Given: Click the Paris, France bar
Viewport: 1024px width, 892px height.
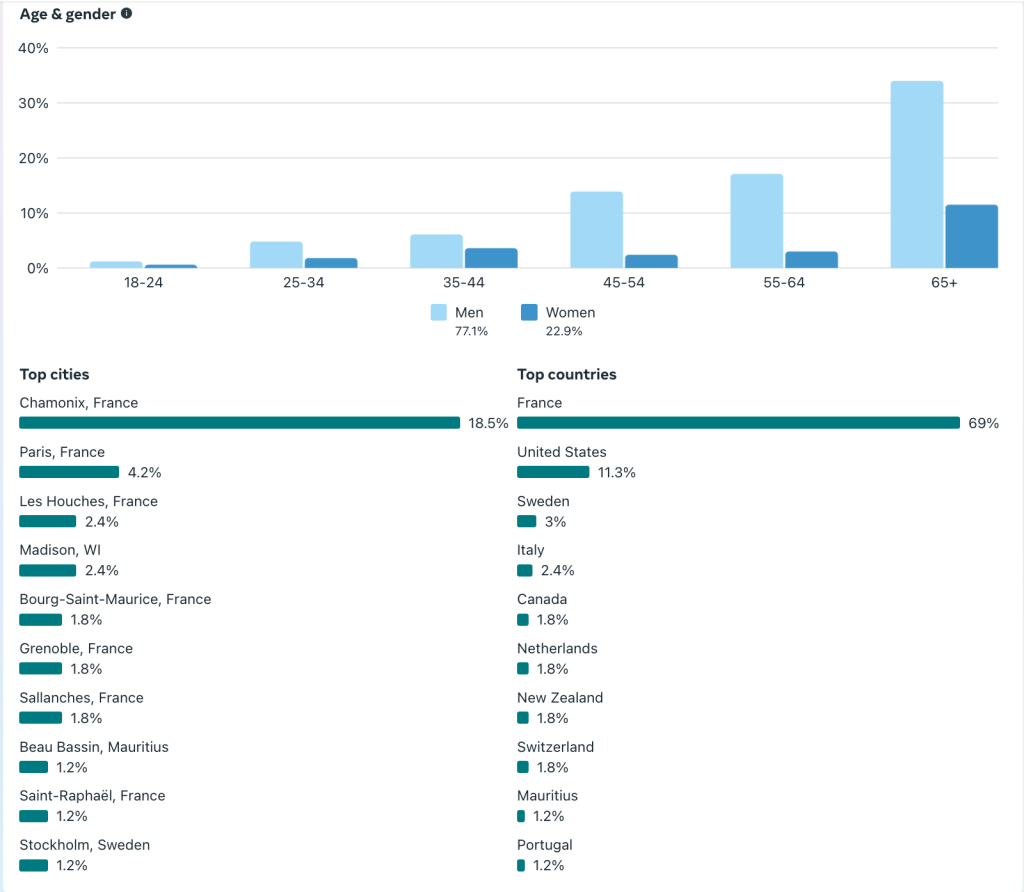Looking at the screenshot, I should pyautogui.click(x=69, y=472).
